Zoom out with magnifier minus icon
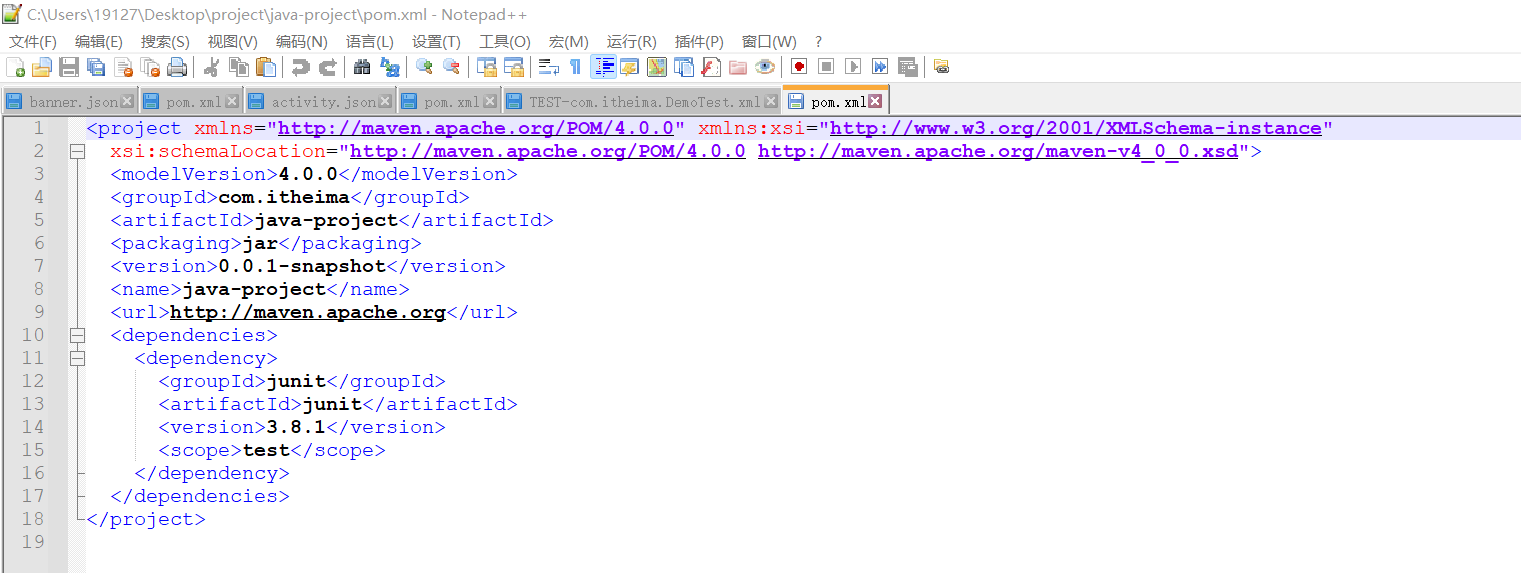The width and height of the screenshot is (1521, 573). [451, 67]
